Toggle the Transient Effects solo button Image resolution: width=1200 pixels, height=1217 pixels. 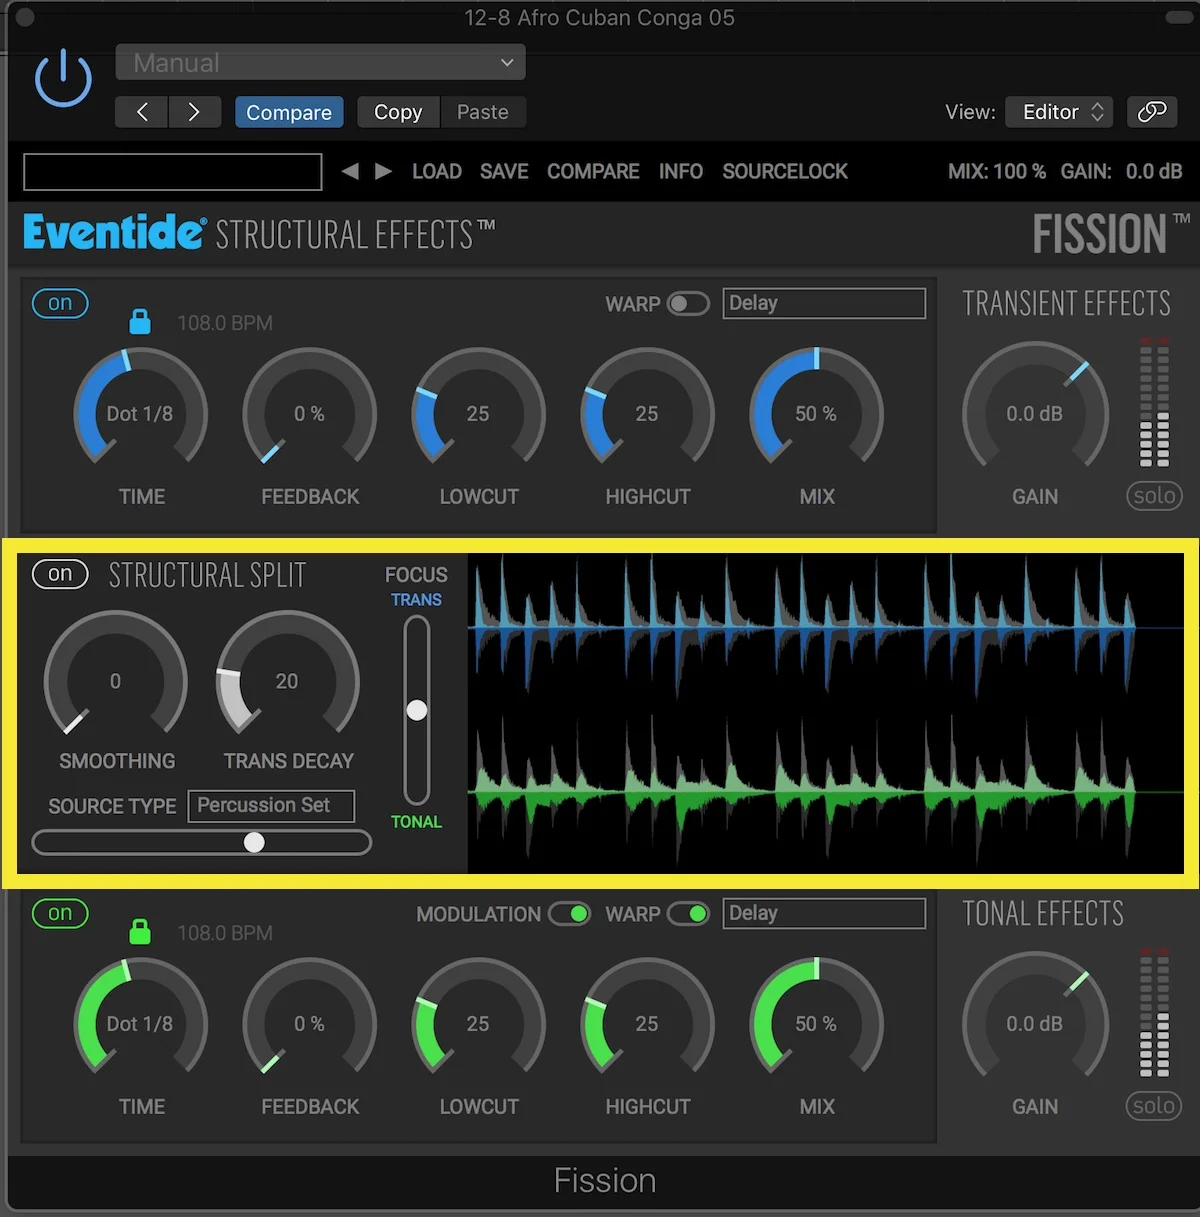[1154, 495]
